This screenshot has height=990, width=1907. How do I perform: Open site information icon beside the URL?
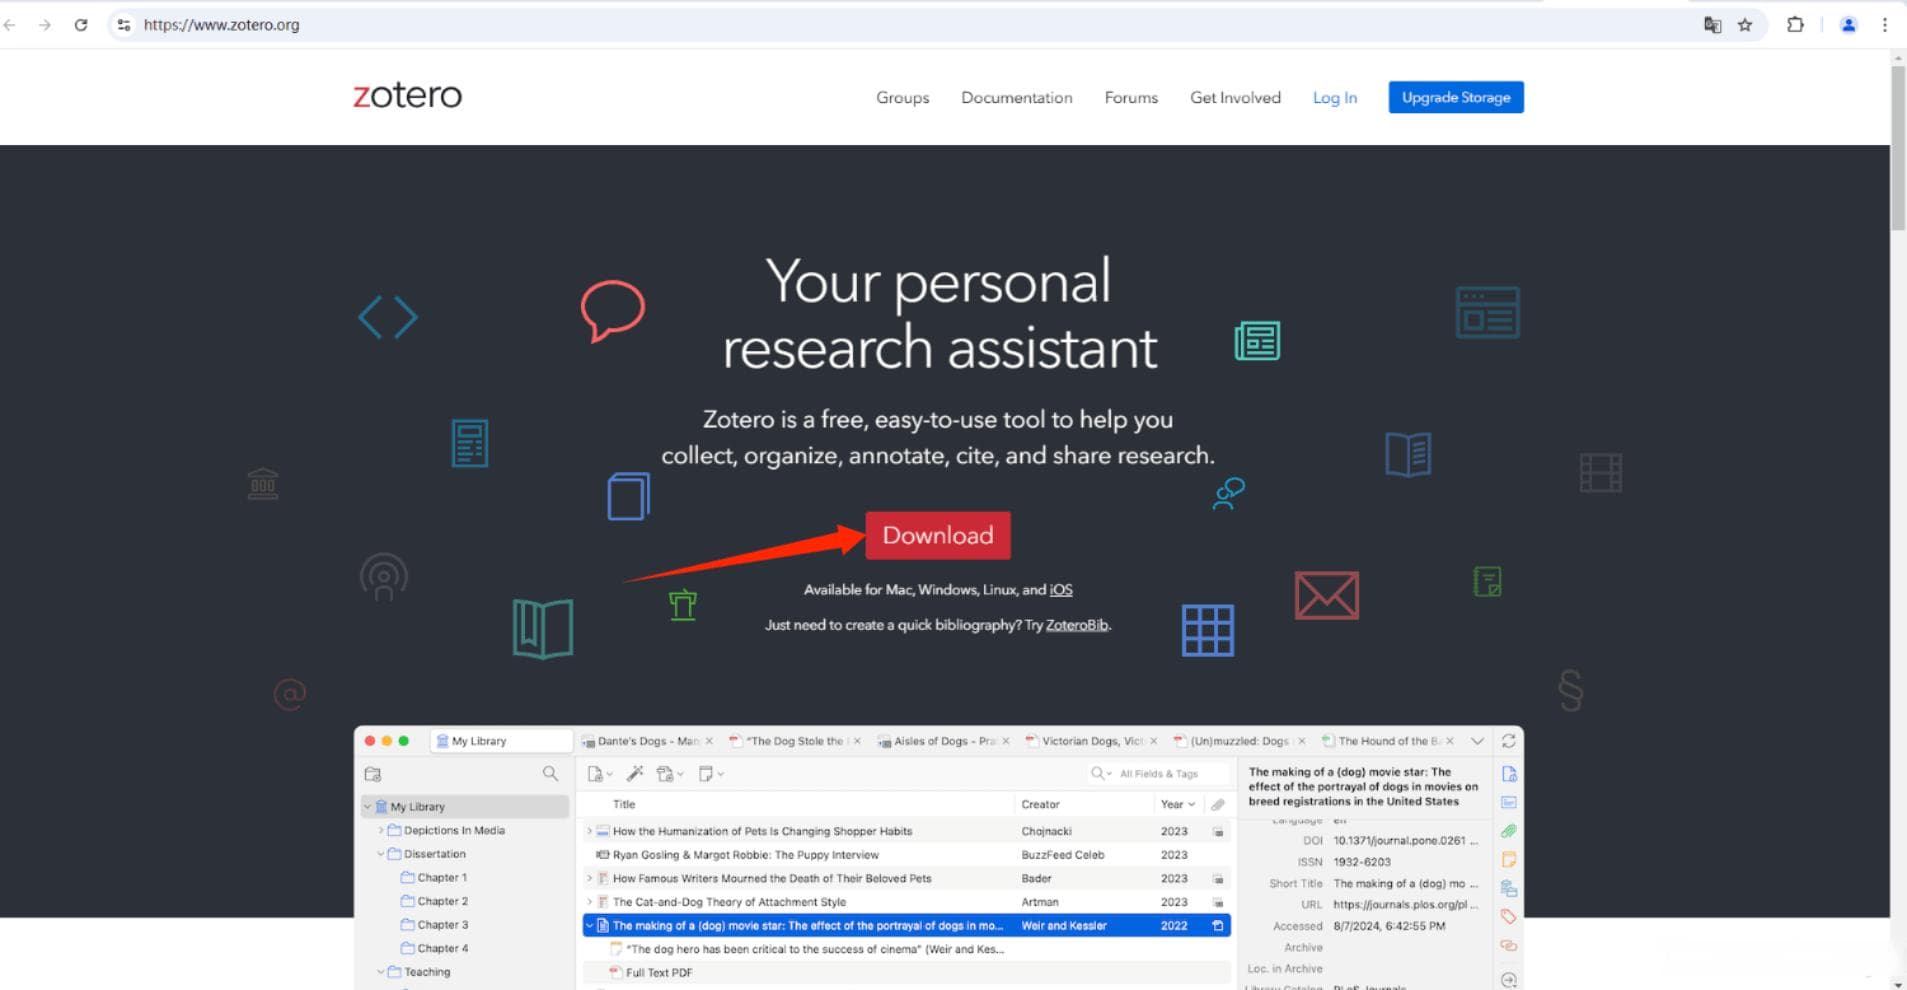point(124,25)
